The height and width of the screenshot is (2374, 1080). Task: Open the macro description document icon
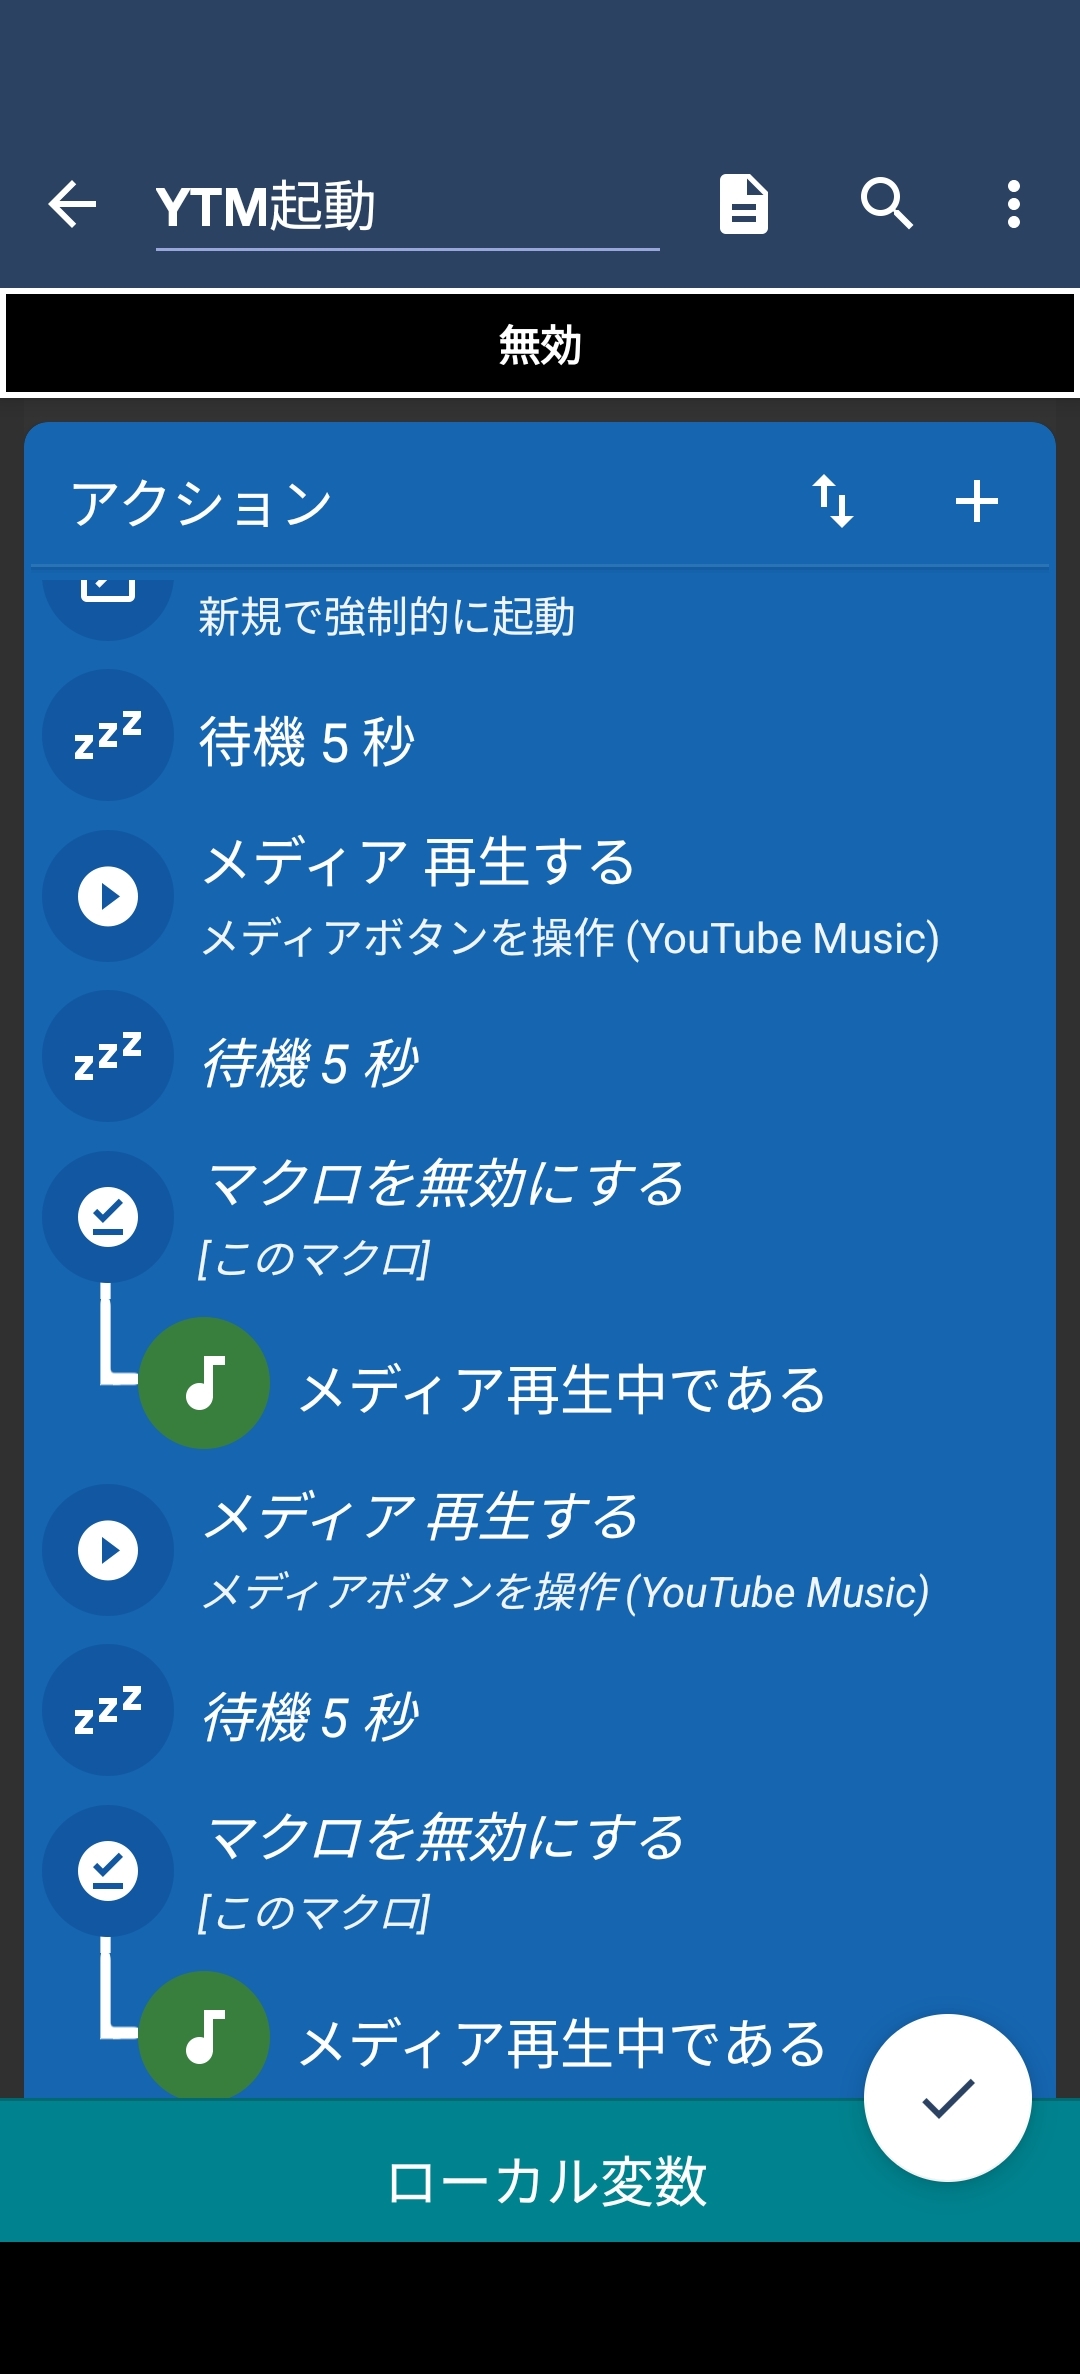(744, 205)
